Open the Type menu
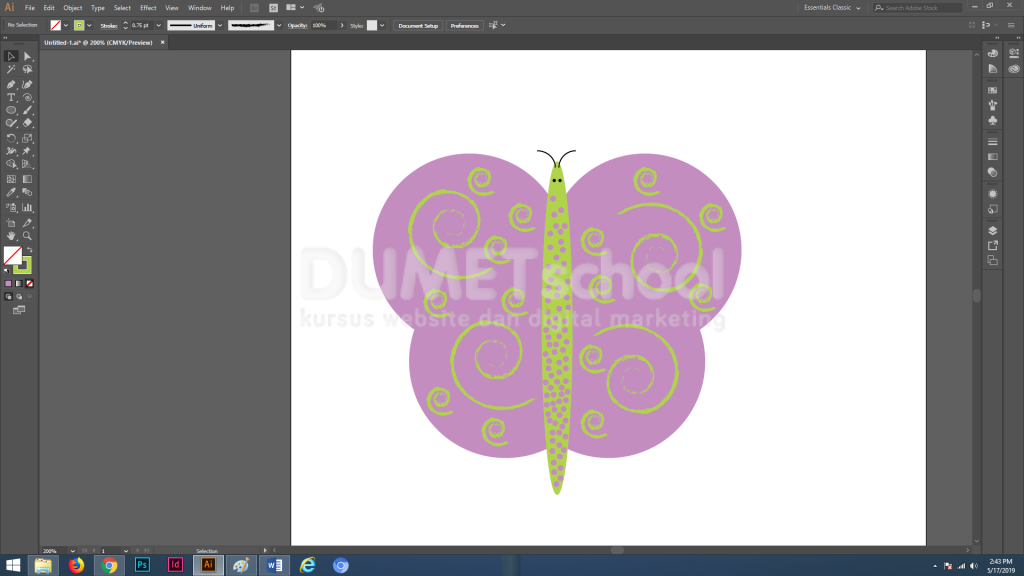This screenshot has width=1024, height=576. click(x=98, y=8)
